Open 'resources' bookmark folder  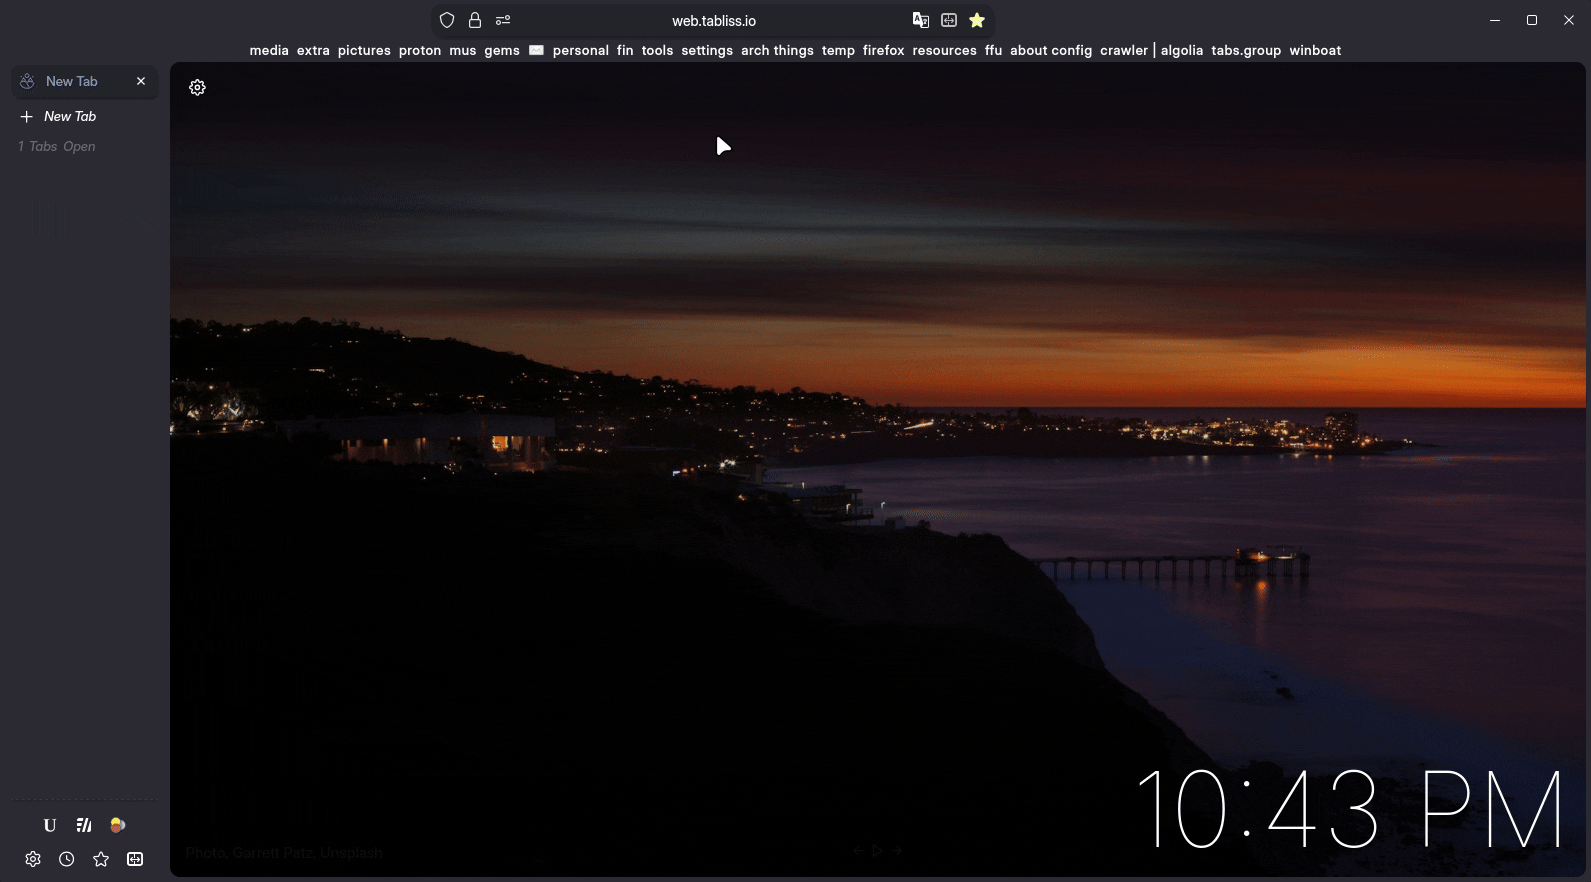[944, 50]
